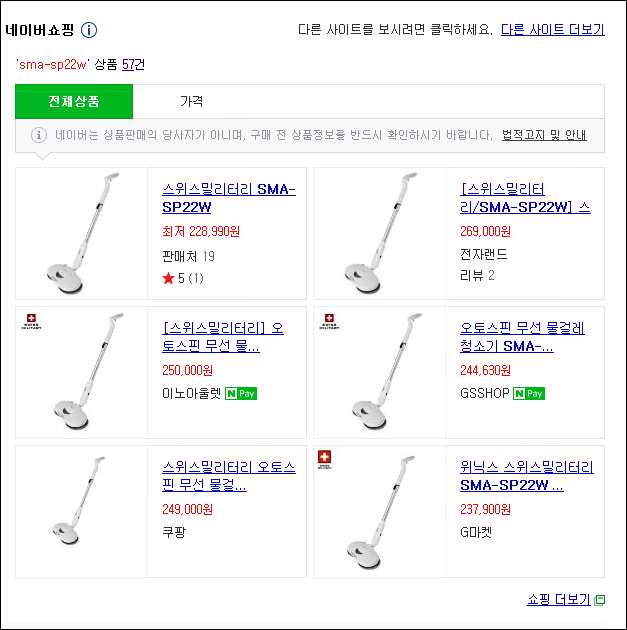Switch to the 가격 tab
Image resolution: width=627 pixels, height=630 pixels.
(x=192, y=101)
